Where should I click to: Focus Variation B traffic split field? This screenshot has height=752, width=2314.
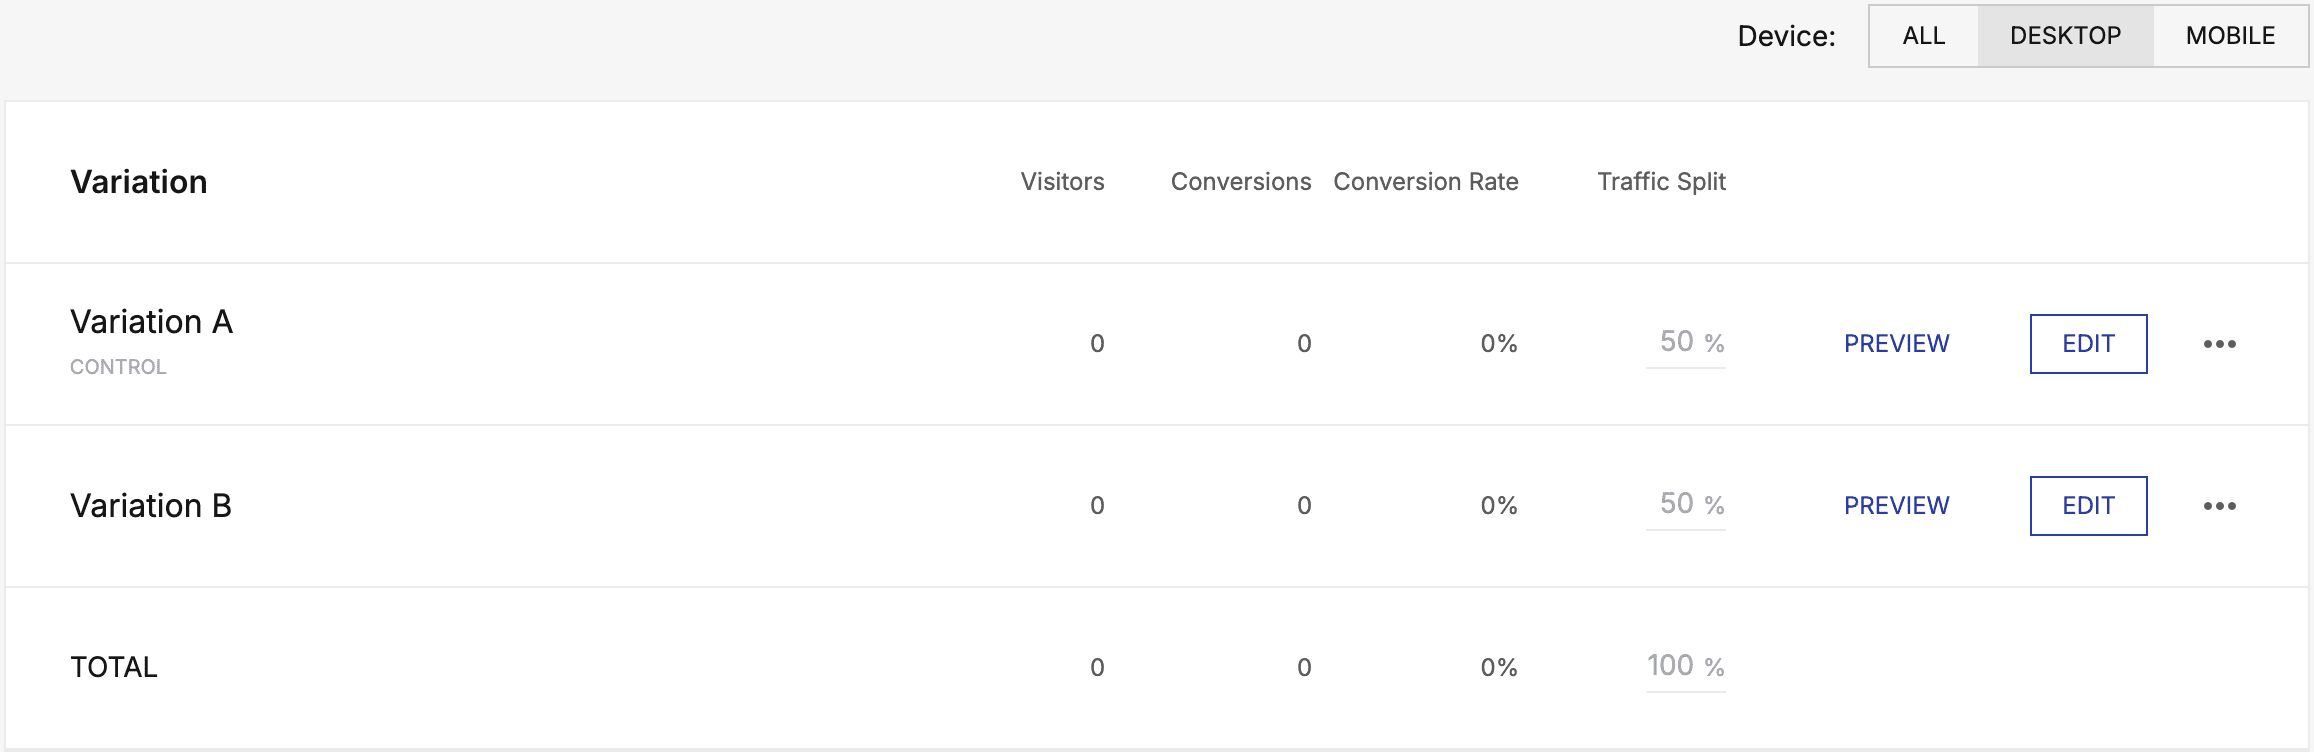1676,504
